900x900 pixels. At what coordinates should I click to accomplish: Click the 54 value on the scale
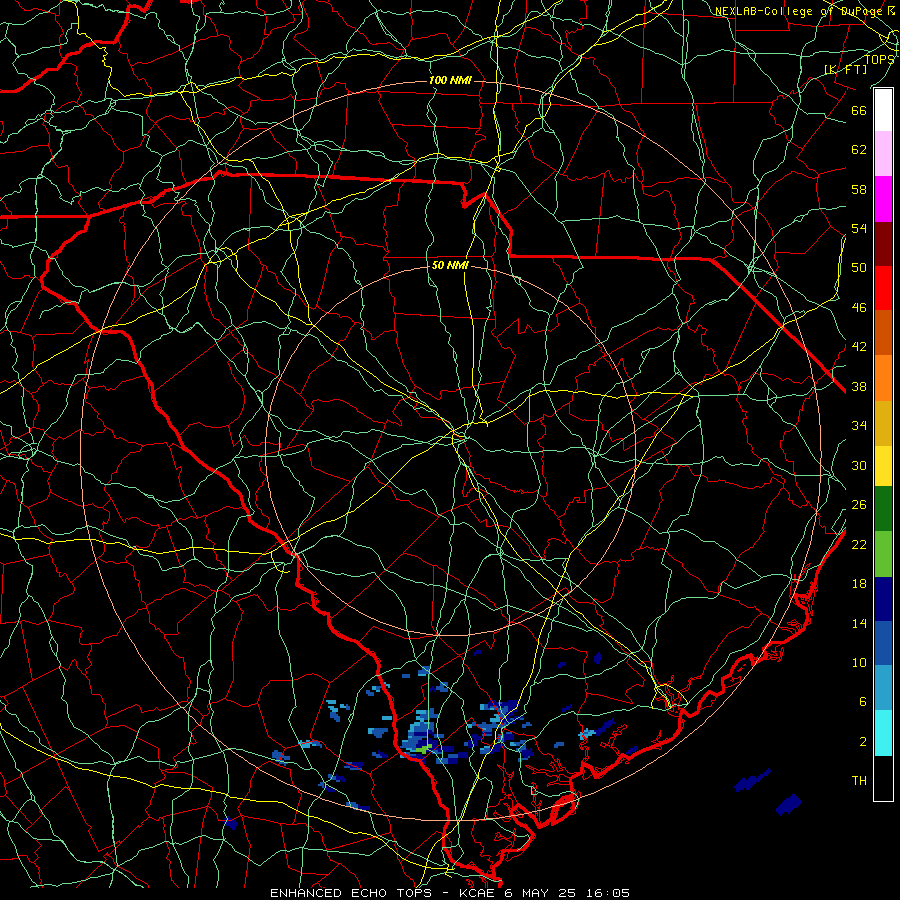[x=859, y=228]
